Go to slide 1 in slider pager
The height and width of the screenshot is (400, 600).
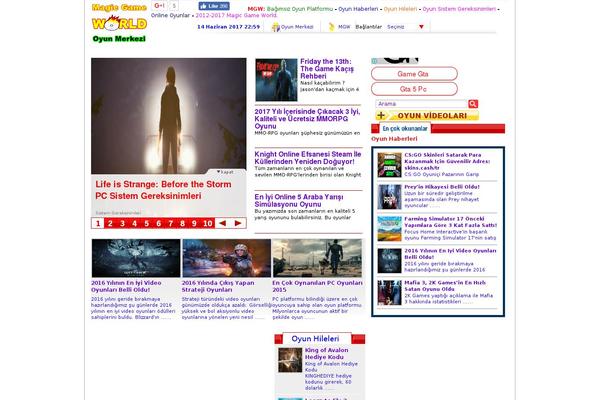tap(98, 223)
